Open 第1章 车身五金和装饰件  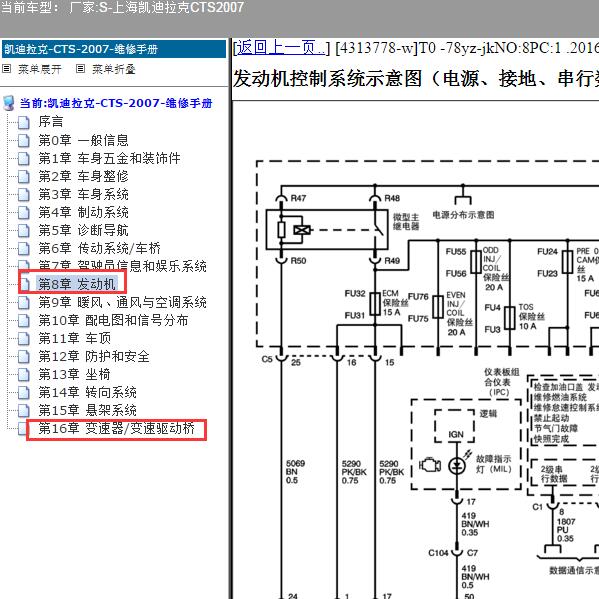[109, 158]
